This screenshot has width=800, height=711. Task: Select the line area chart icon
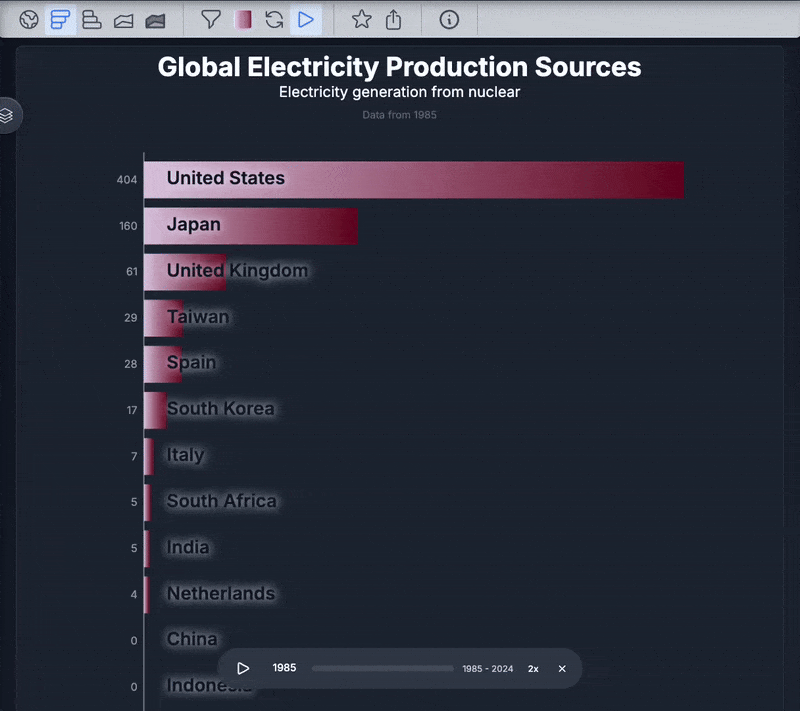click(x=124, y=19)
